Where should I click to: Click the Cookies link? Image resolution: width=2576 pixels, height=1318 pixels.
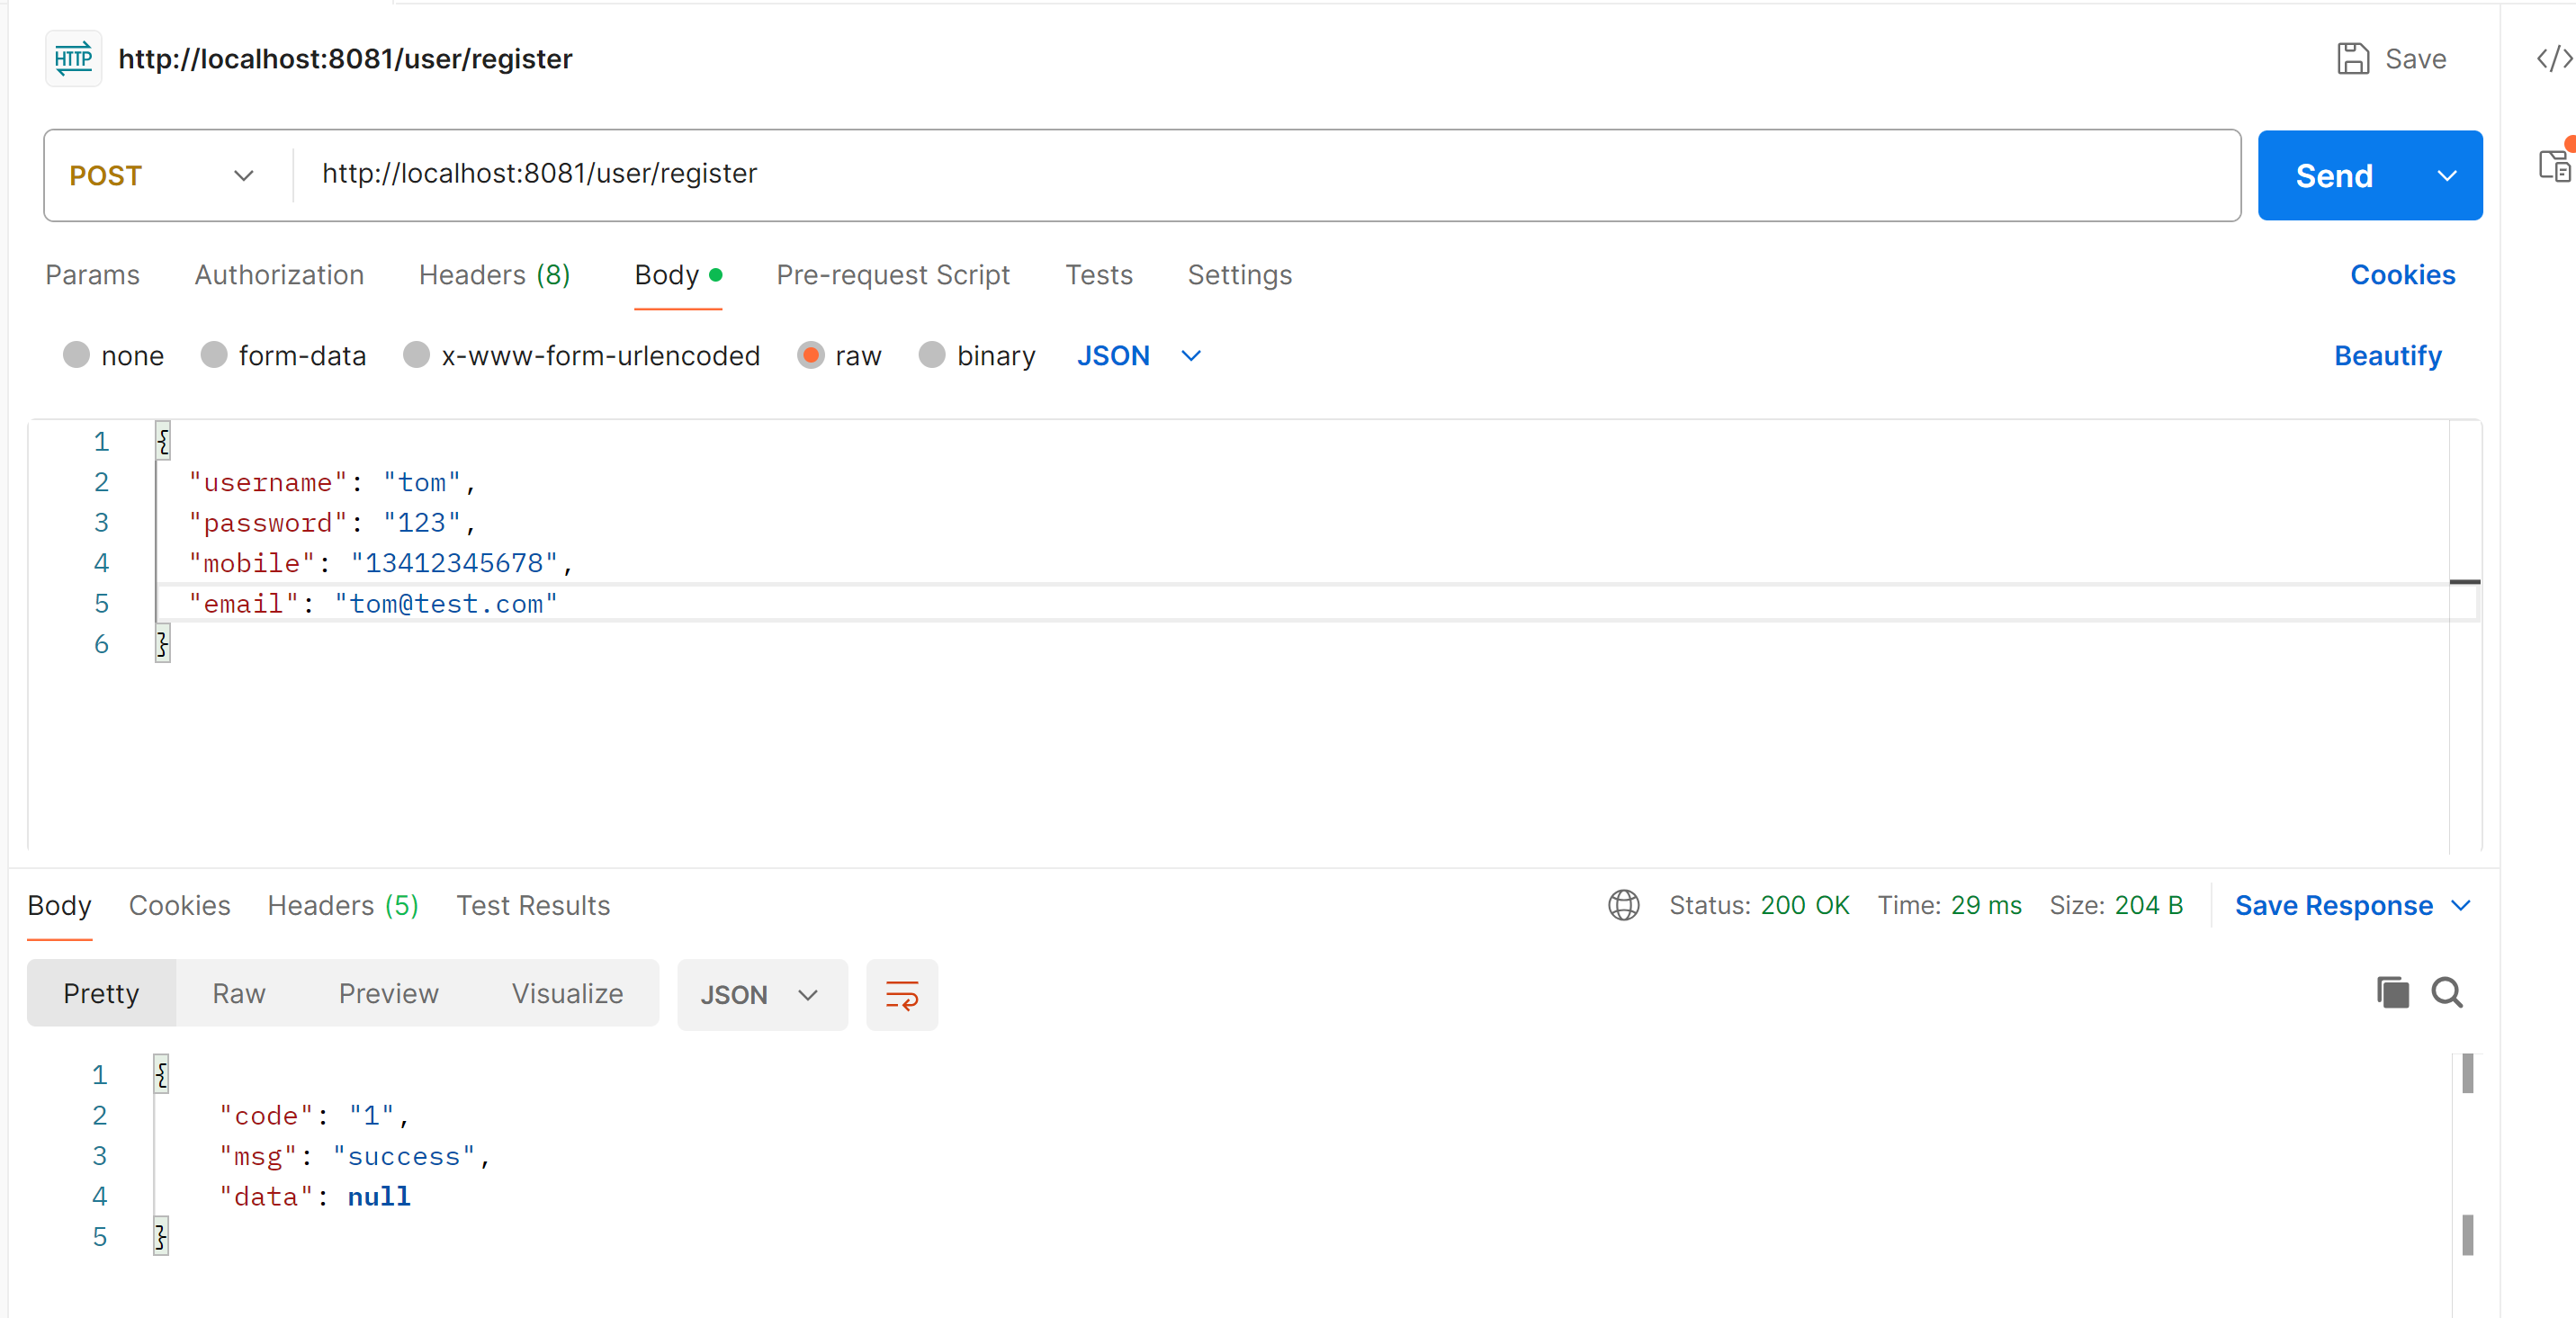pyautogui.click(x=2402, y=275)
